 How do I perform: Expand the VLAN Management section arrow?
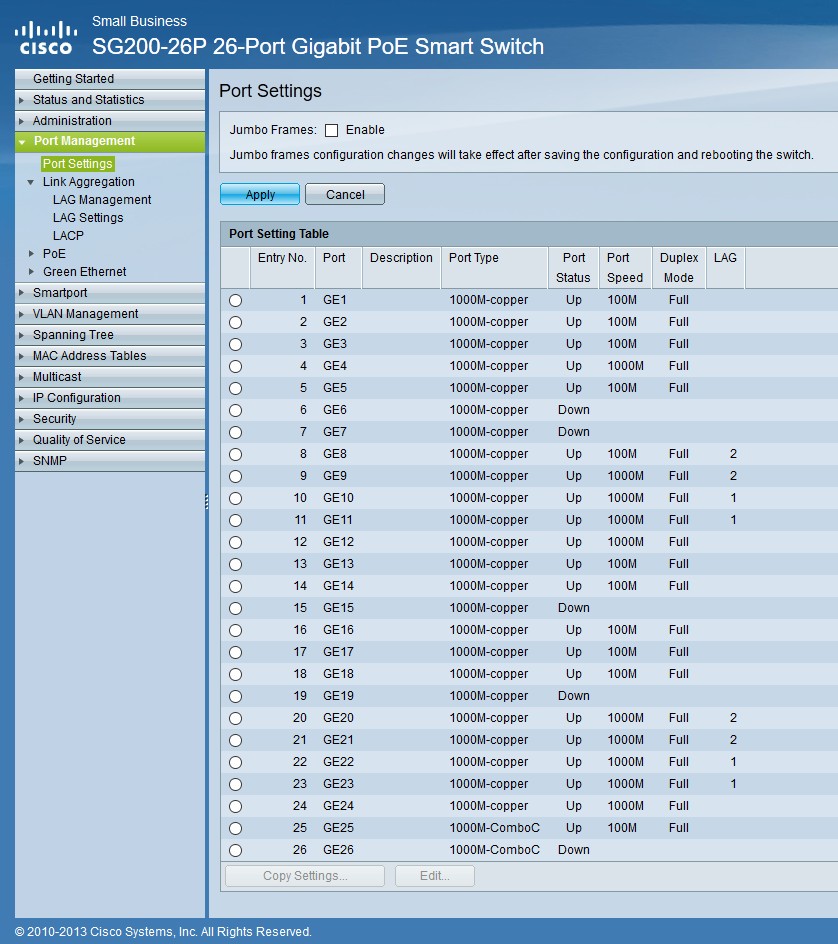(22, 314)
